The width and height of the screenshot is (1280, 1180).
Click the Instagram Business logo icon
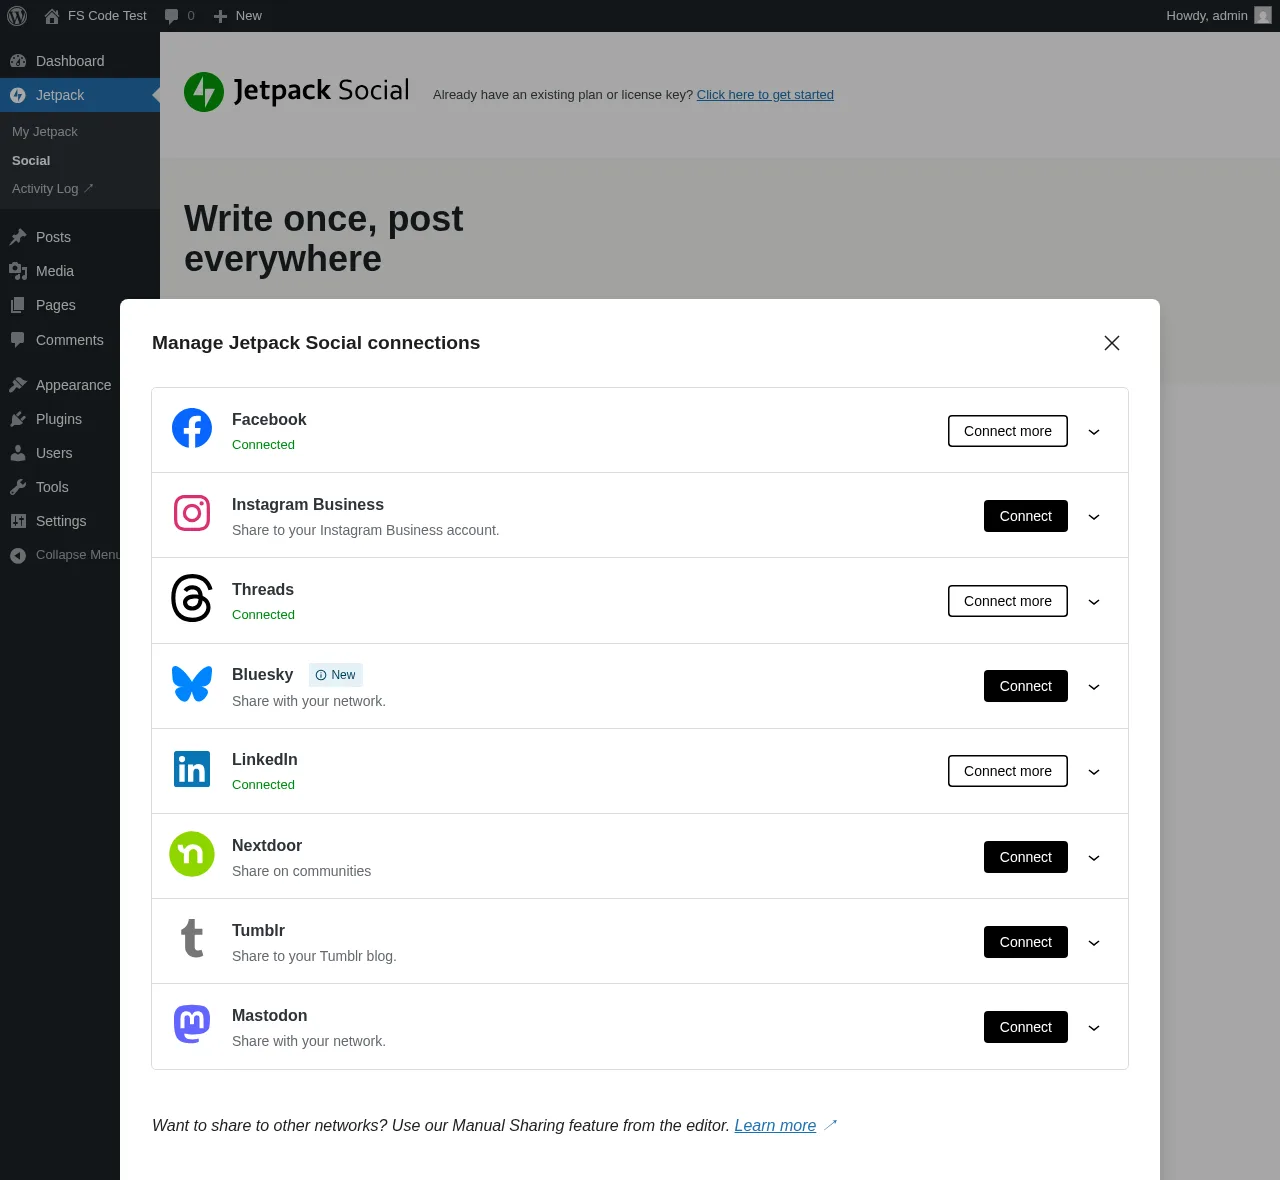click(192, 513)
